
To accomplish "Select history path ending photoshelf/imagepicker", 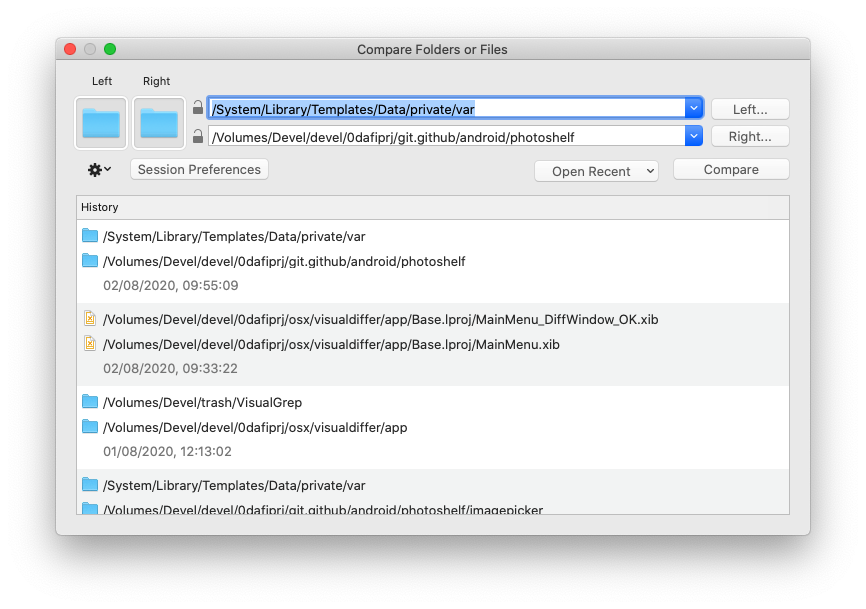I will coord(323,510).
